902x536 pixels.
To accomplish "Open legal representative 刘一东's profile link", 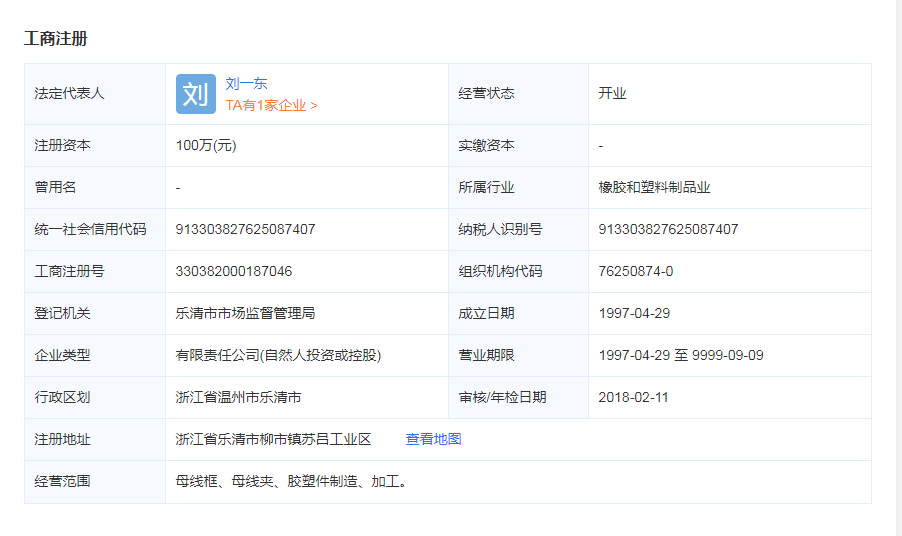I will 246,84.
